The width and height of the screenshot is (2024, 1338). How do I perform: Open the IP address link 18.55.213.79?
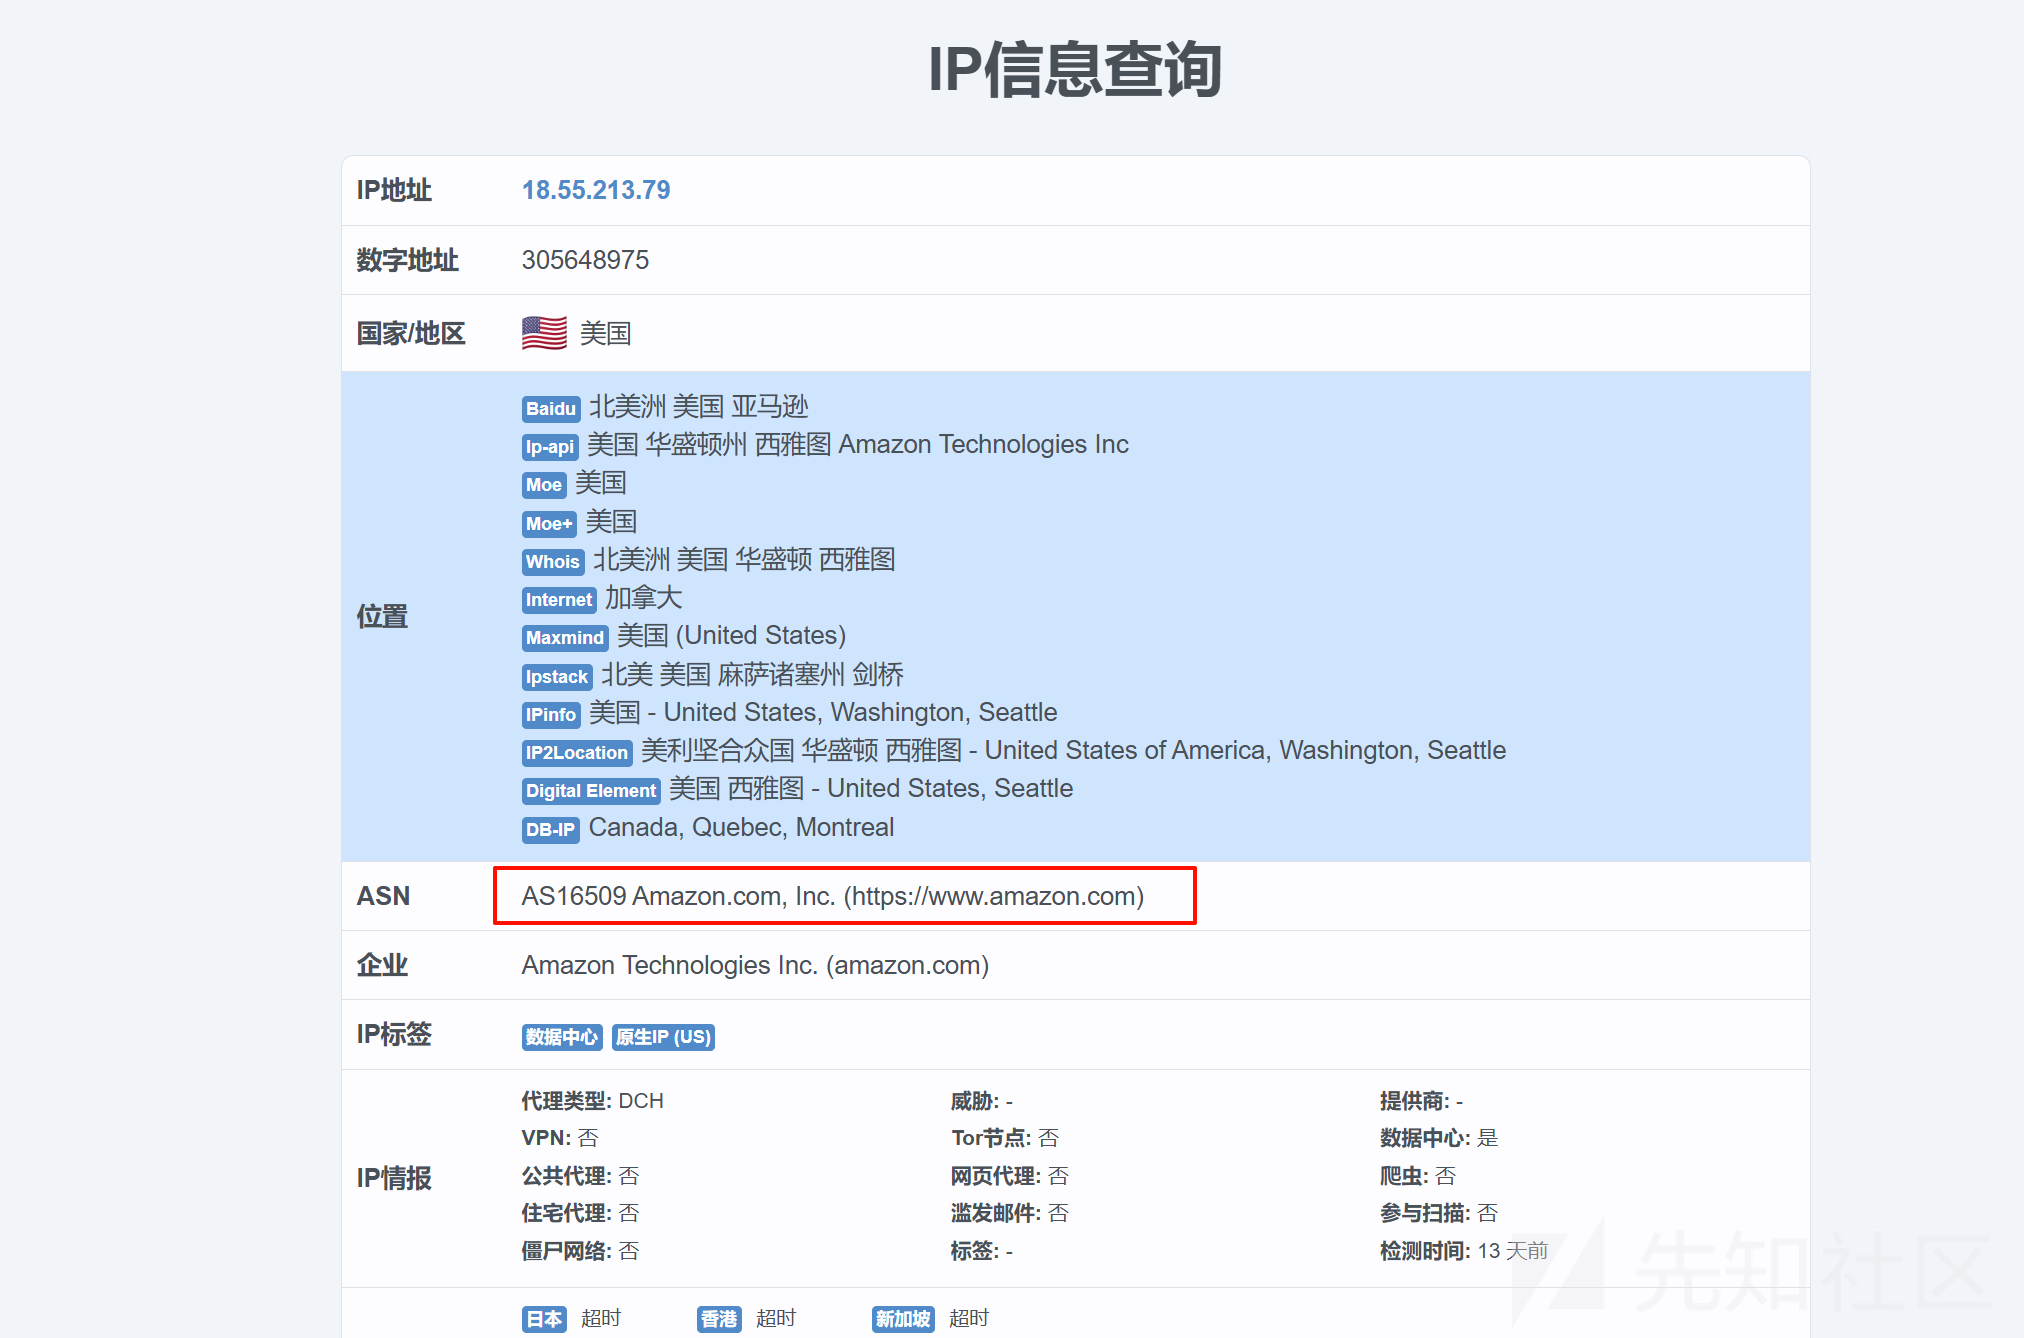click(x=596, y=190)
